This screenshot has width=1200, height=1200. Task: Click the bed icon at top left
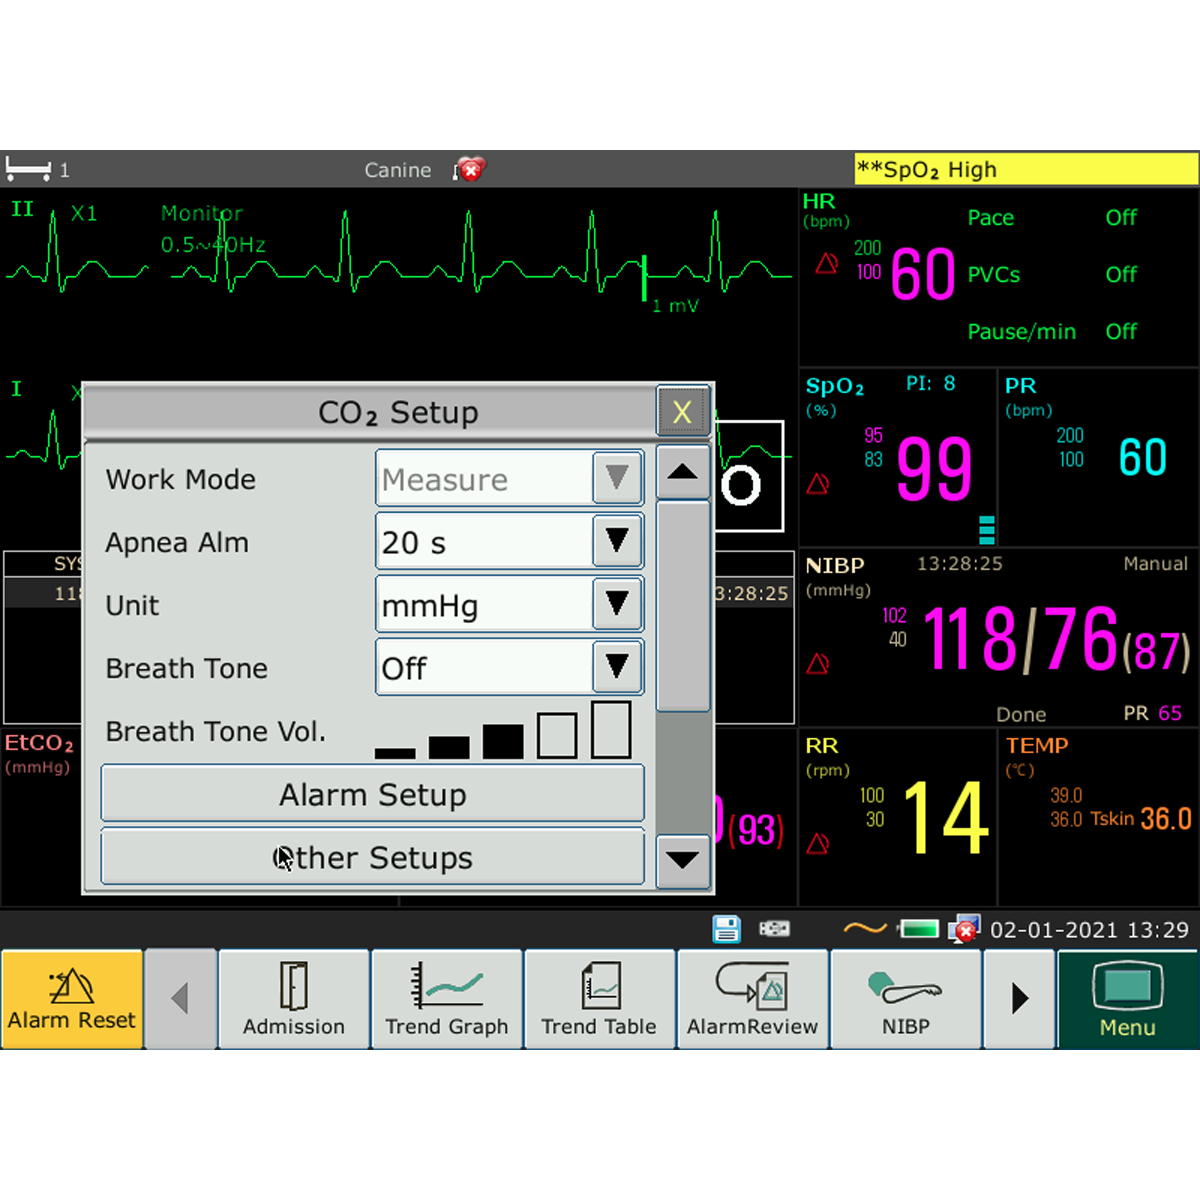tap(28, 169)
